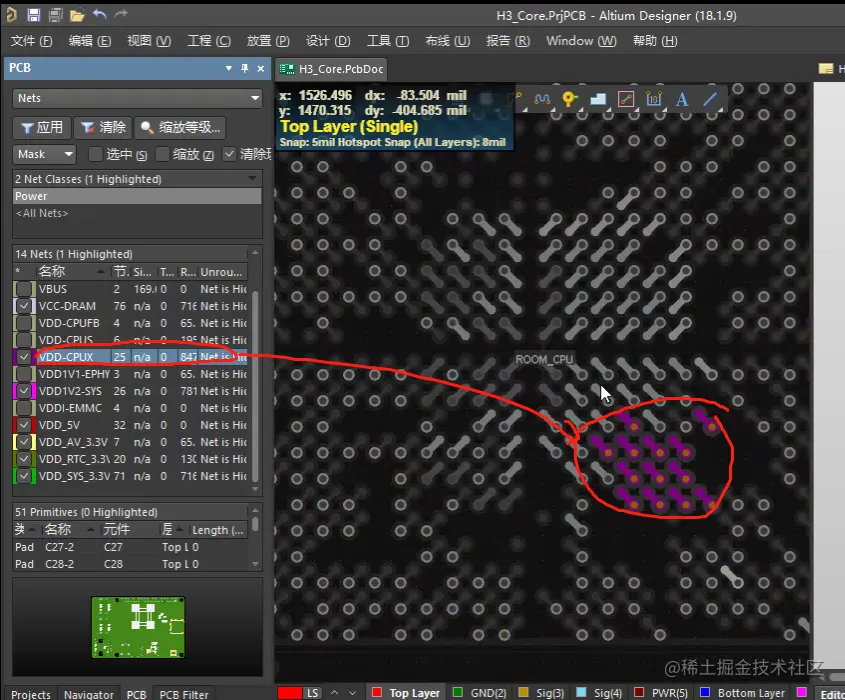Viewport: 845px width, 700px height.
Task: Click the Undo arrow icon
Action: [x=100, y=15]
